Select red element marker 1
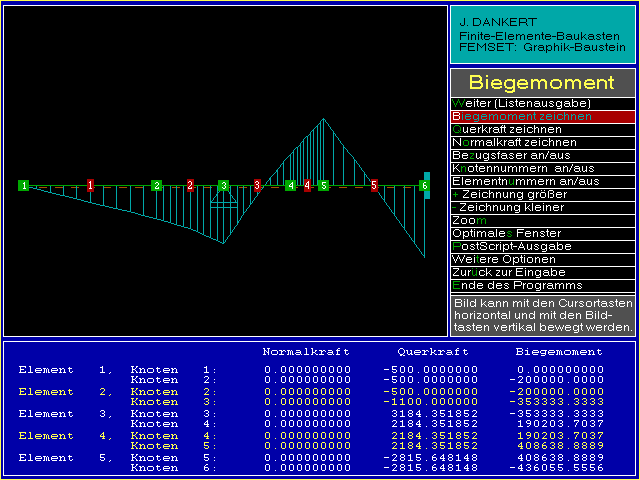The width and height of the screenshot is (640, 480). (x=90, y=185)
